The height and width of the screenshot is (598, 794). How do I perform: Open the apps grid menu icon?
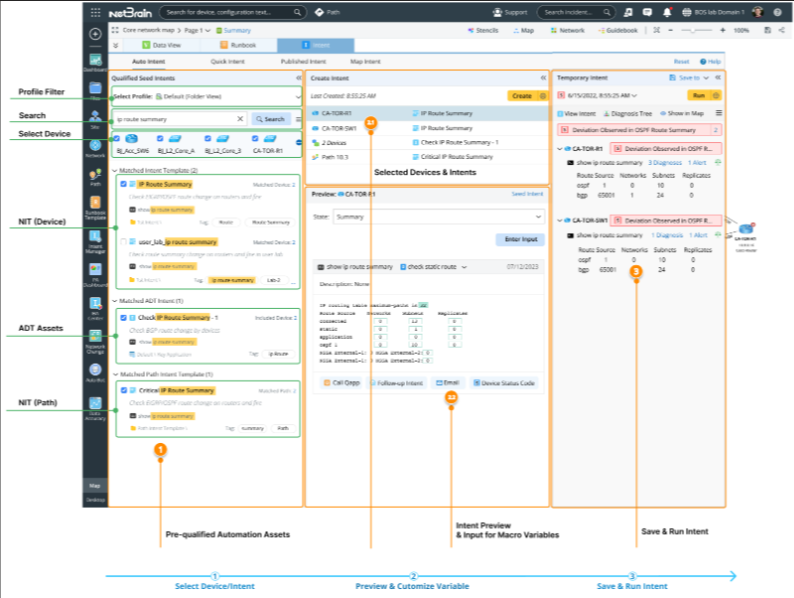pyautogui.click(x=95, y=12)
